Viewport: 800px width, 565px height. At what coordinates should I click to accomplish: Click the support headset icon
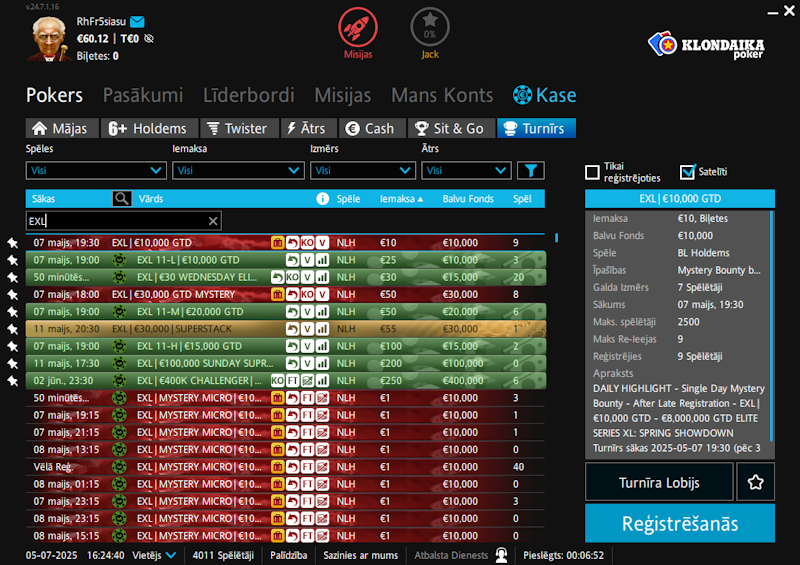click(x=502, y=555)
